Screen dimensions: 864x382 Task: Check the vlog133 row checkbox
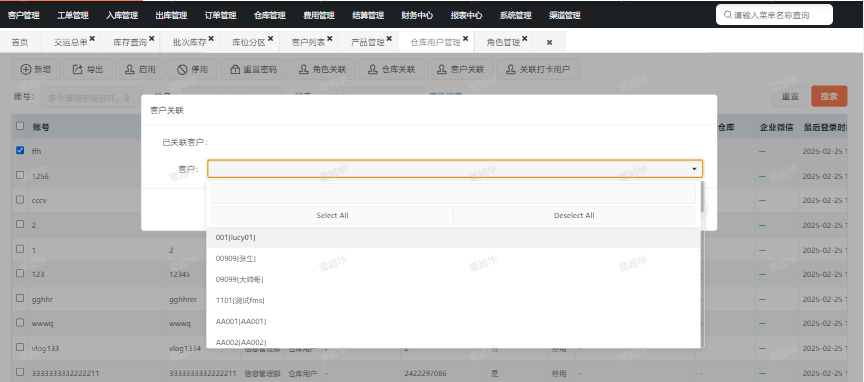point(20,347)
